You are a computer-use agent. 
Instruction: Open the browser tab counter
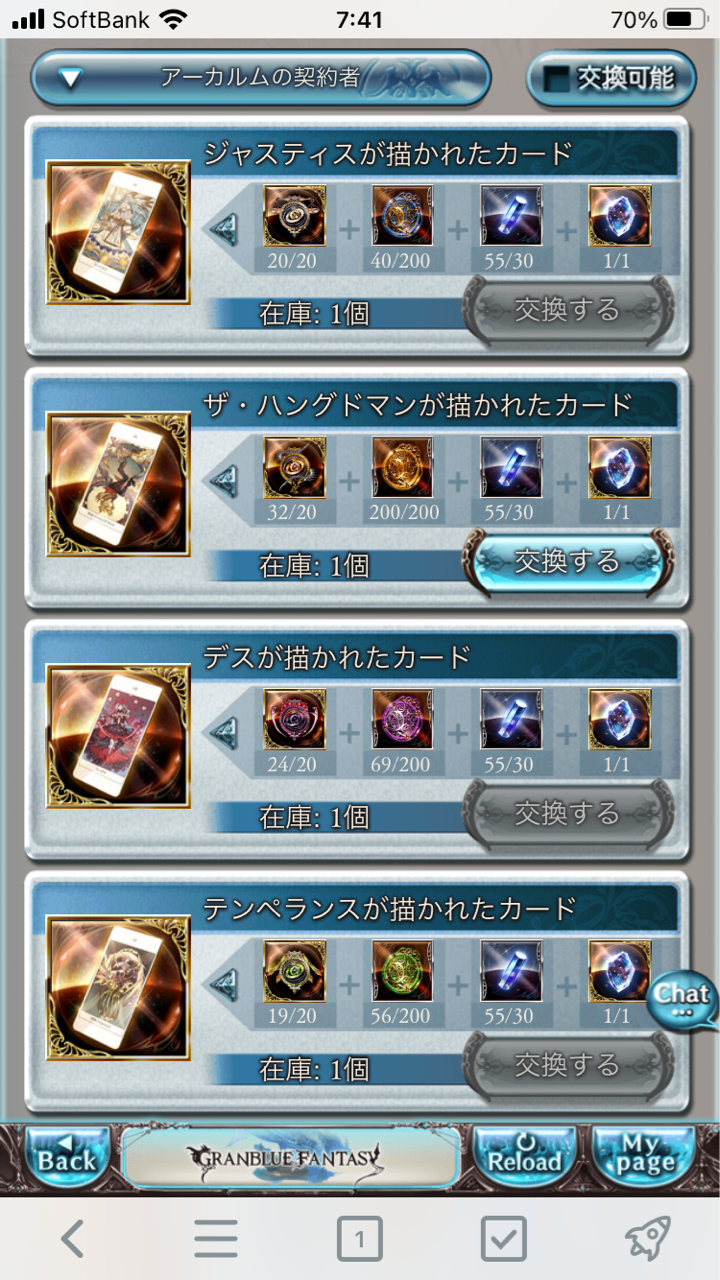point(360,1240)
